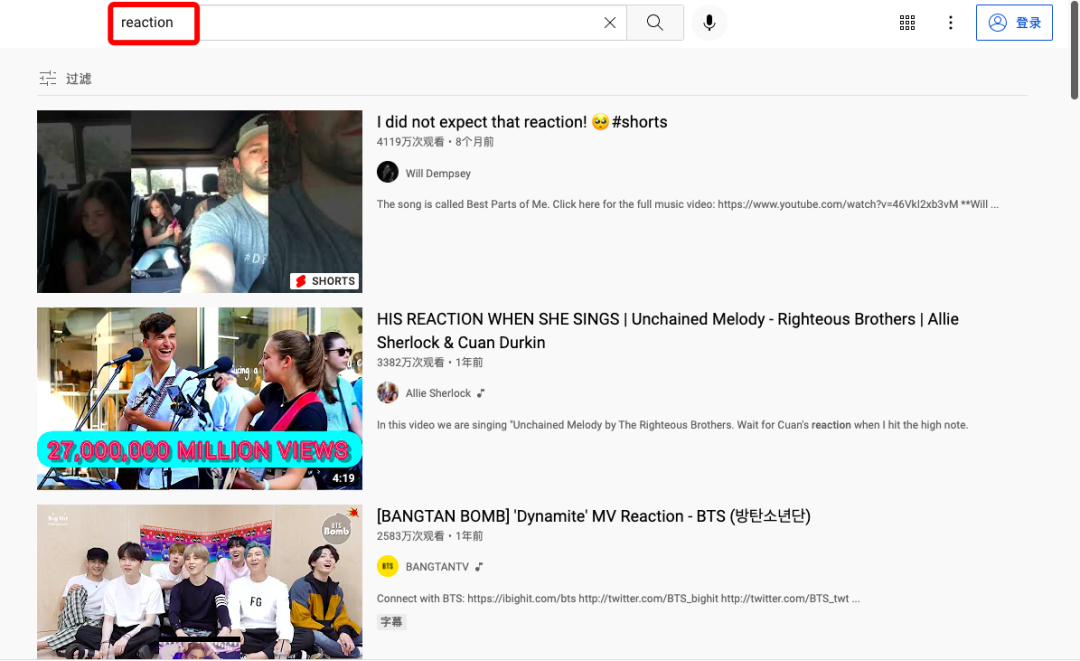Click the Unchained Melody video description text

pyautogui.click(x=672, y=425)
